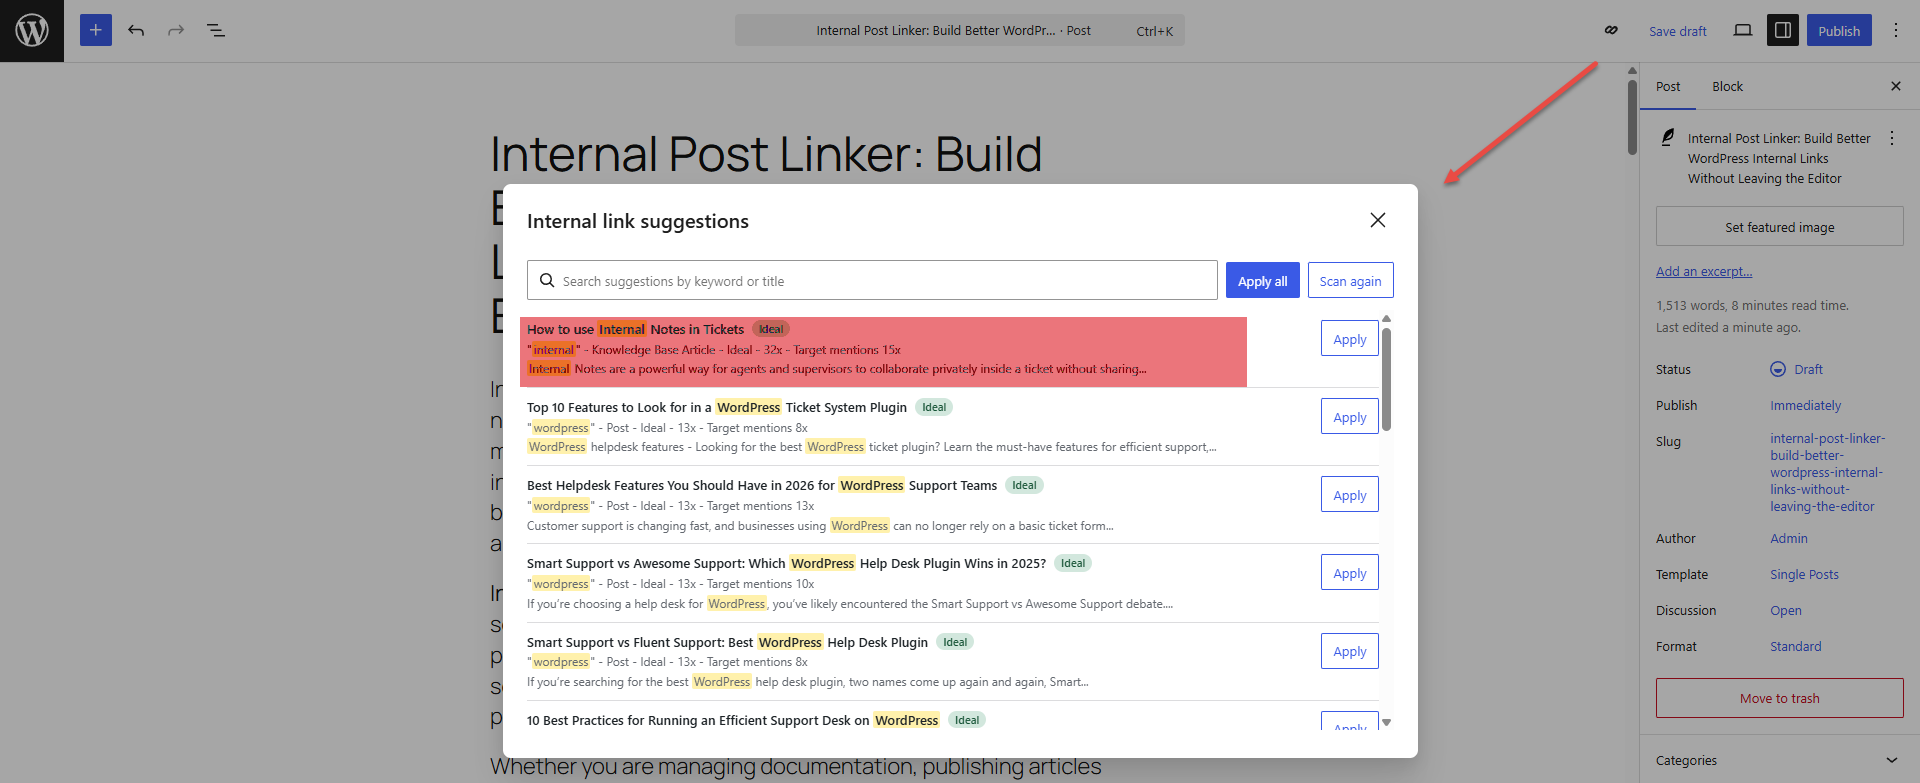The image size is (1920, 783).
Task: Click the scroll-up arrow in suggestions list
Action: pyautogui.click(x=1386, y=319)
